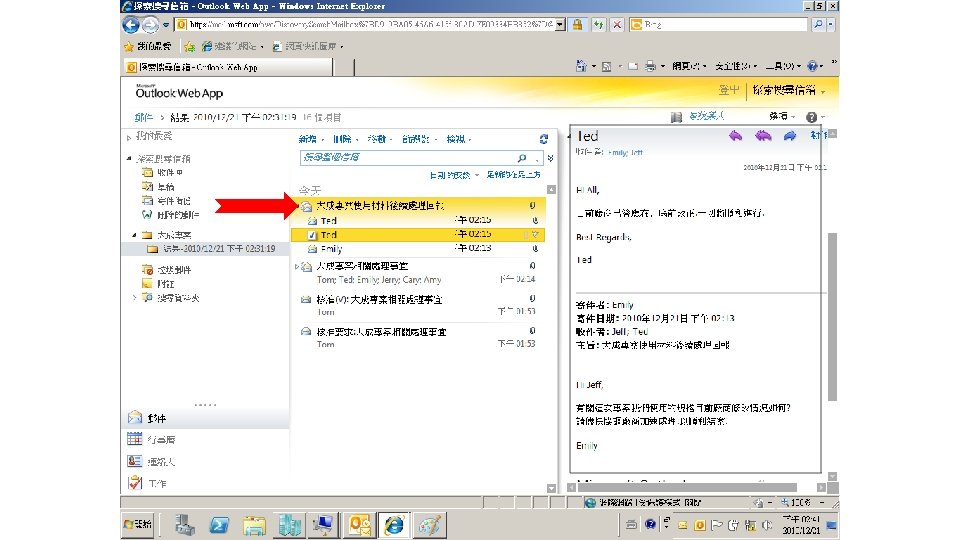Open the arrange-by sort dropdown above message list

[454, 175]
